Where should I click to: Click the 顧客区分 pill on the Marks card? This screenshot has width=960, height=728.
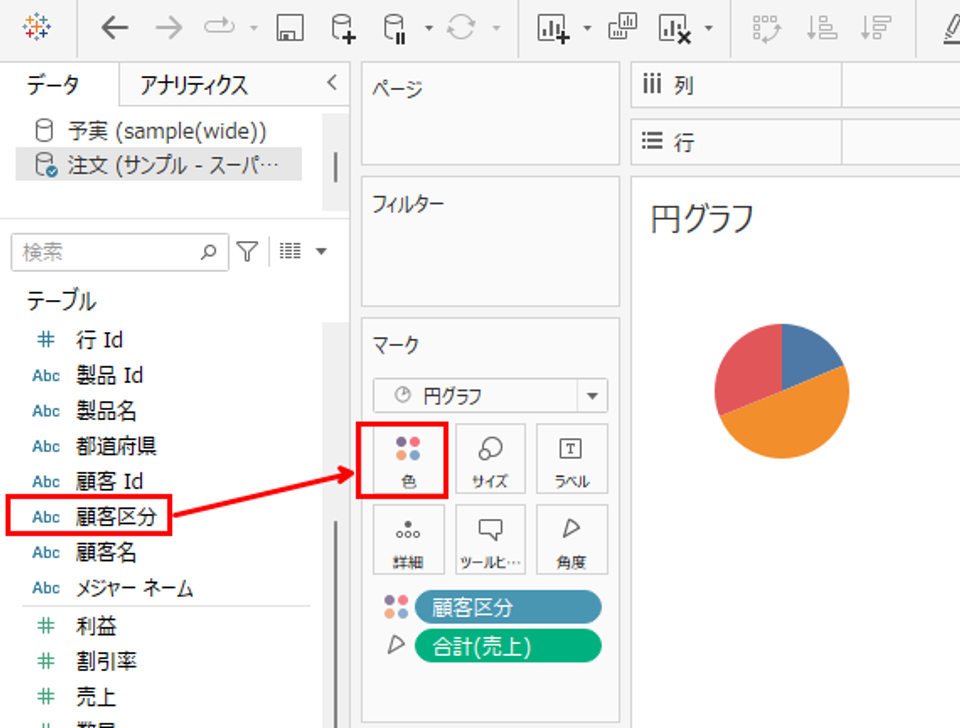pyautogui.click(x=508, y=607)
